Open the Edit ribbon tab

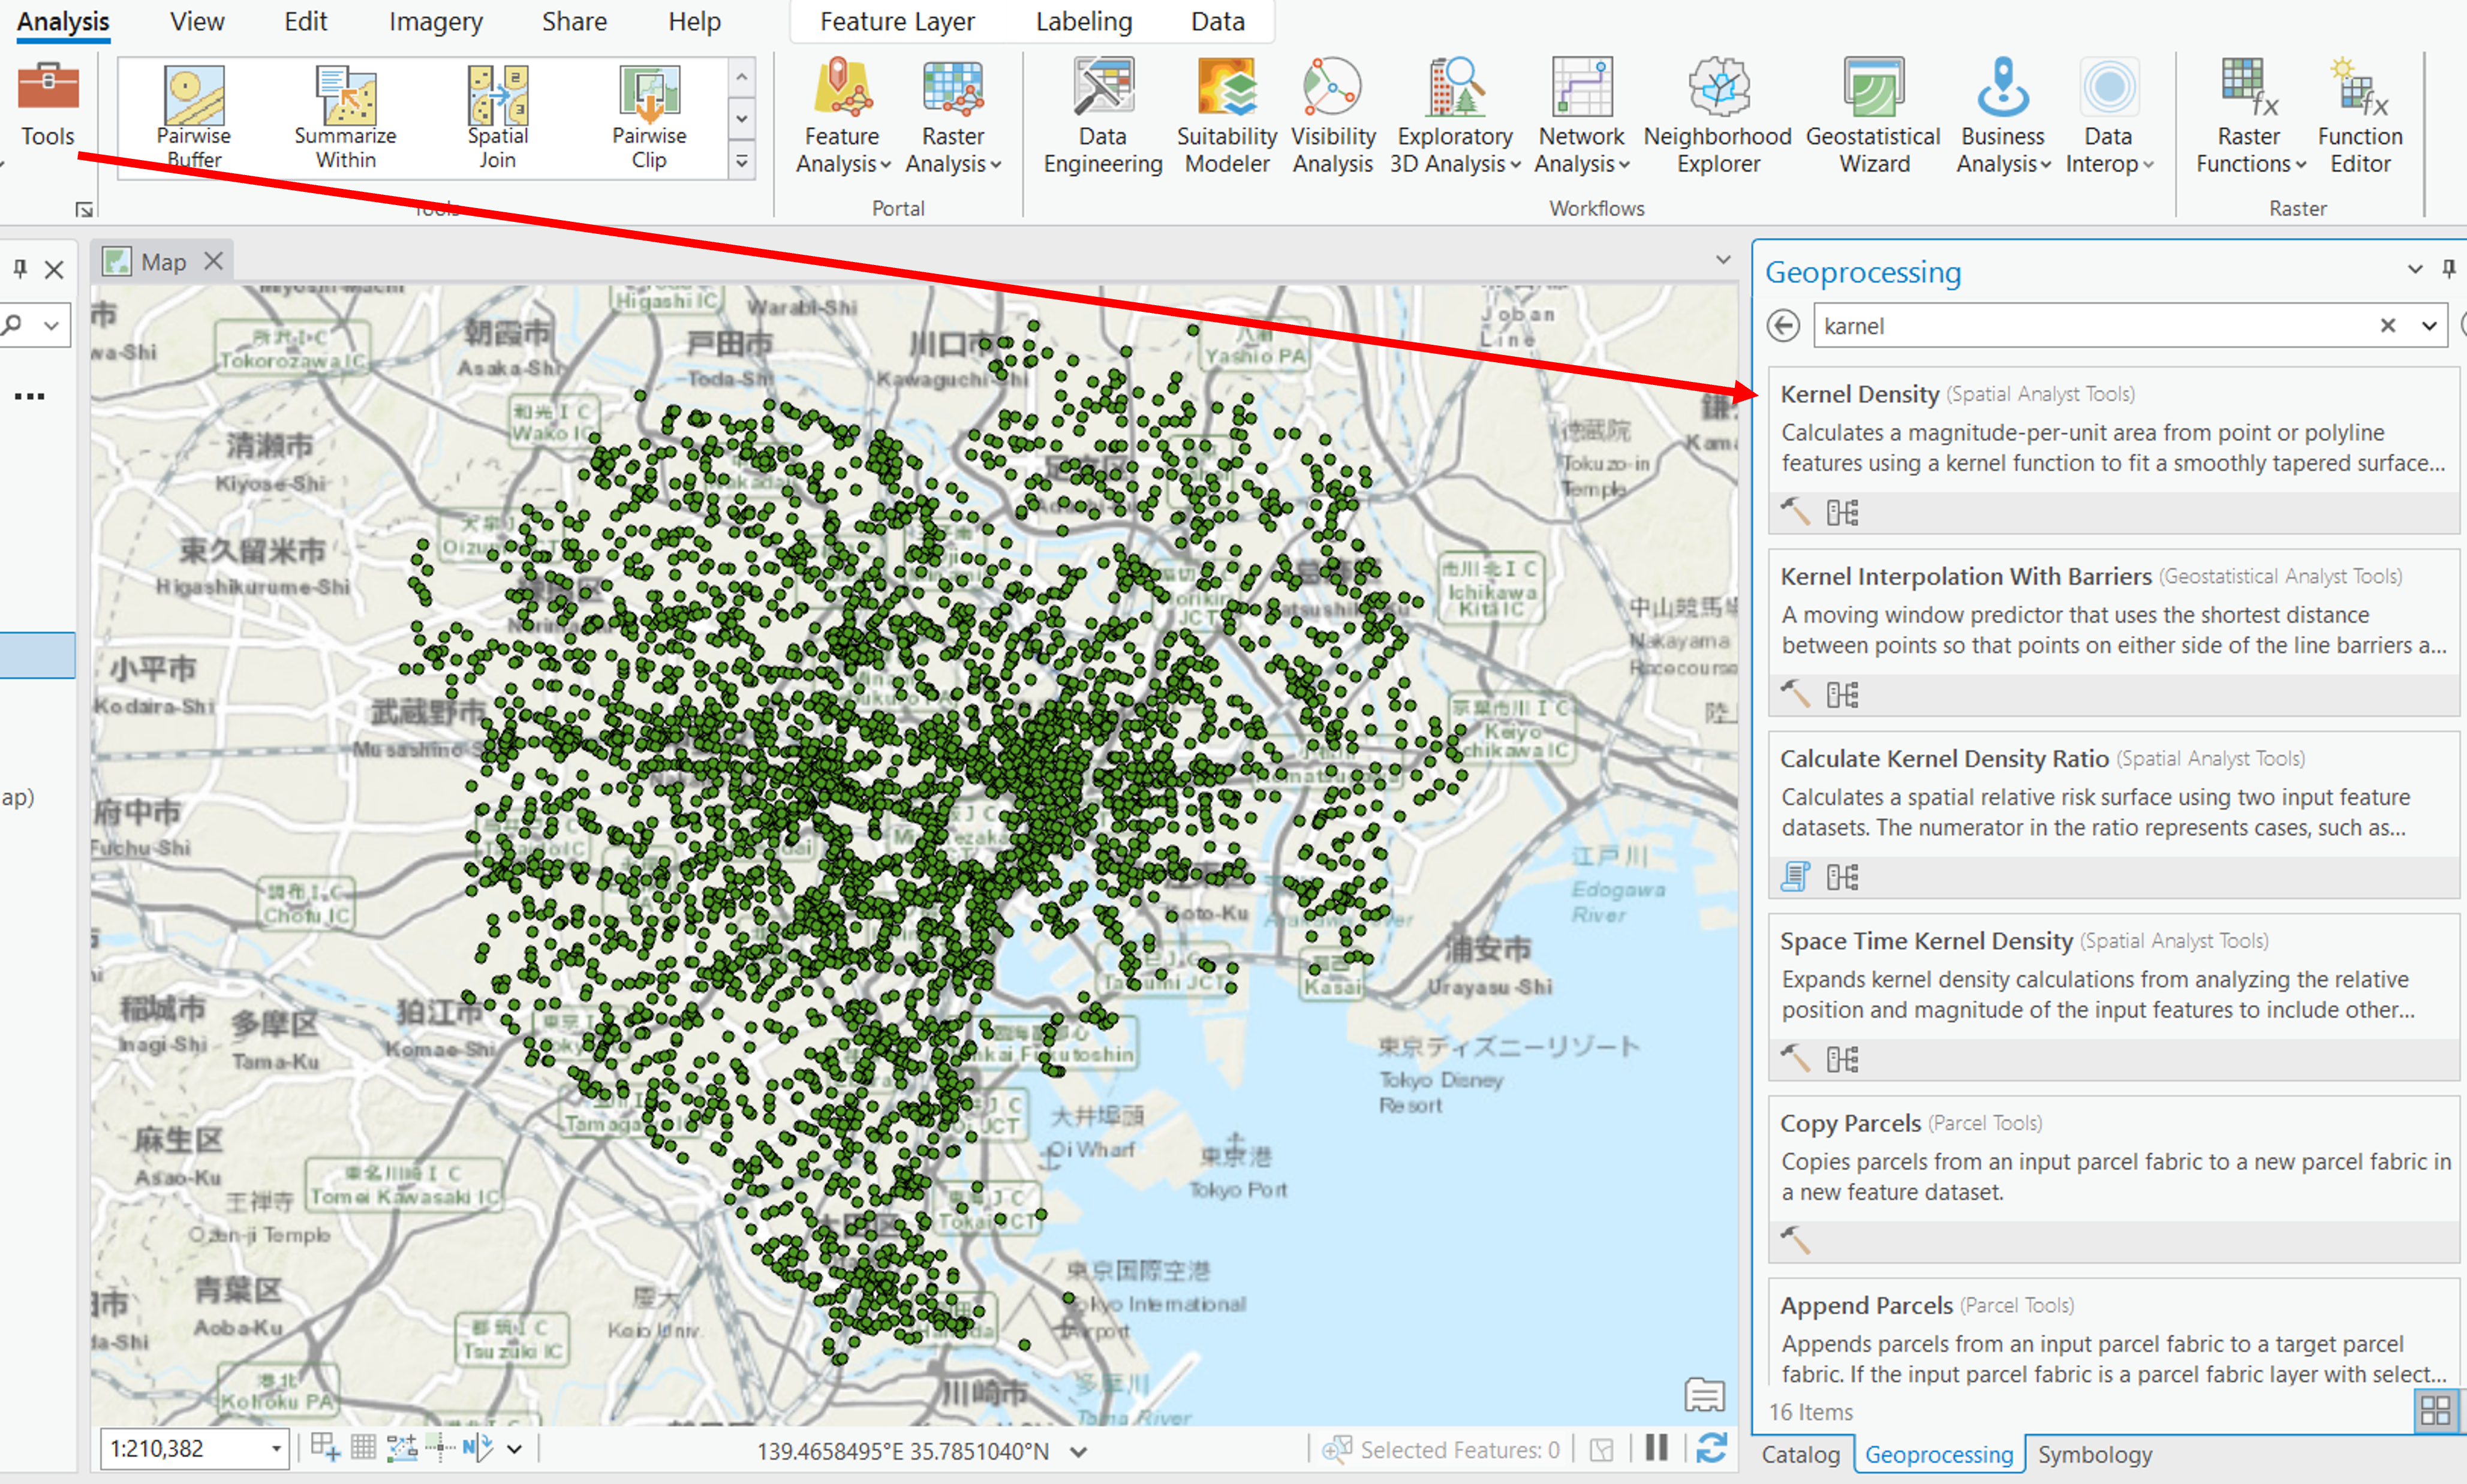click(305, 21)
